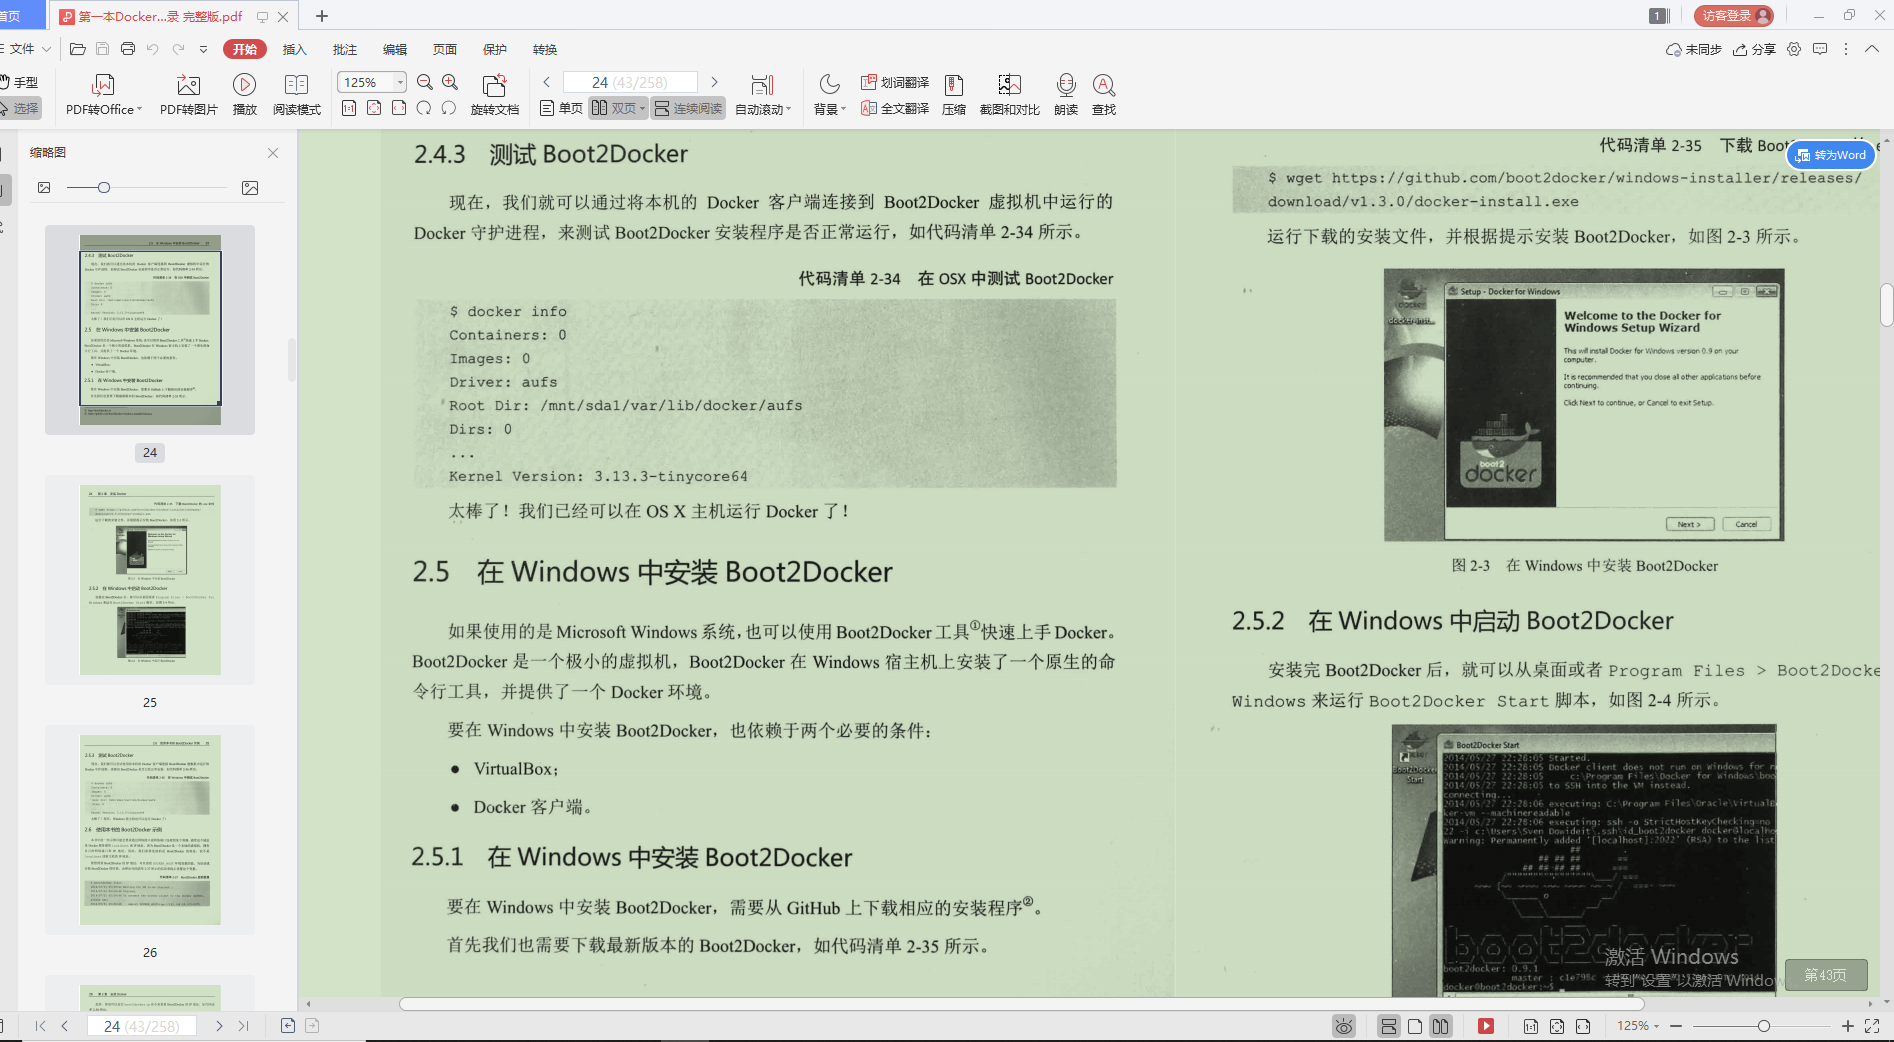This screenshot has height=1042, width=1894.
Task: Open the 保护 tab
Action: (x=495, y=49)
